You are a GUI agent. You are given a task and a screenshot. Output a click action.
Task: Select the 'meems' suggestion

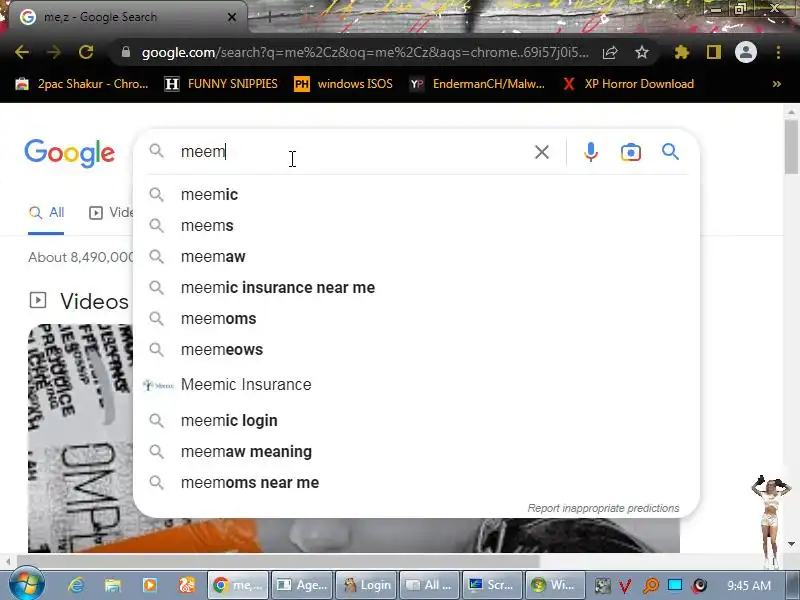416,226
